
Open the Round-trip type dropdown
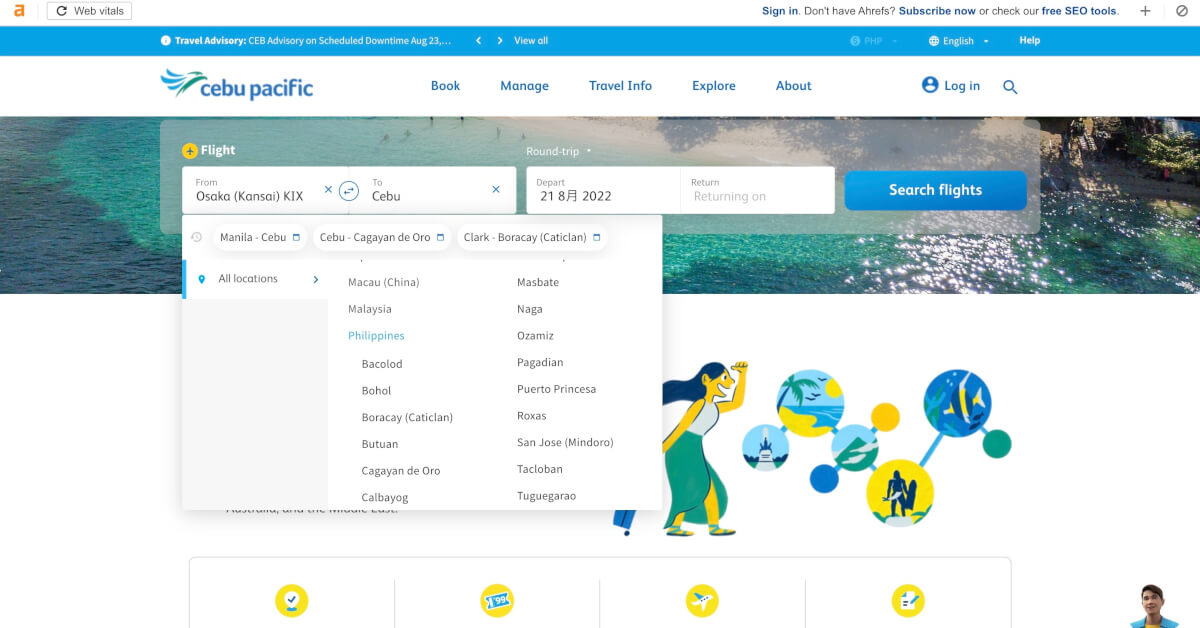559,152
